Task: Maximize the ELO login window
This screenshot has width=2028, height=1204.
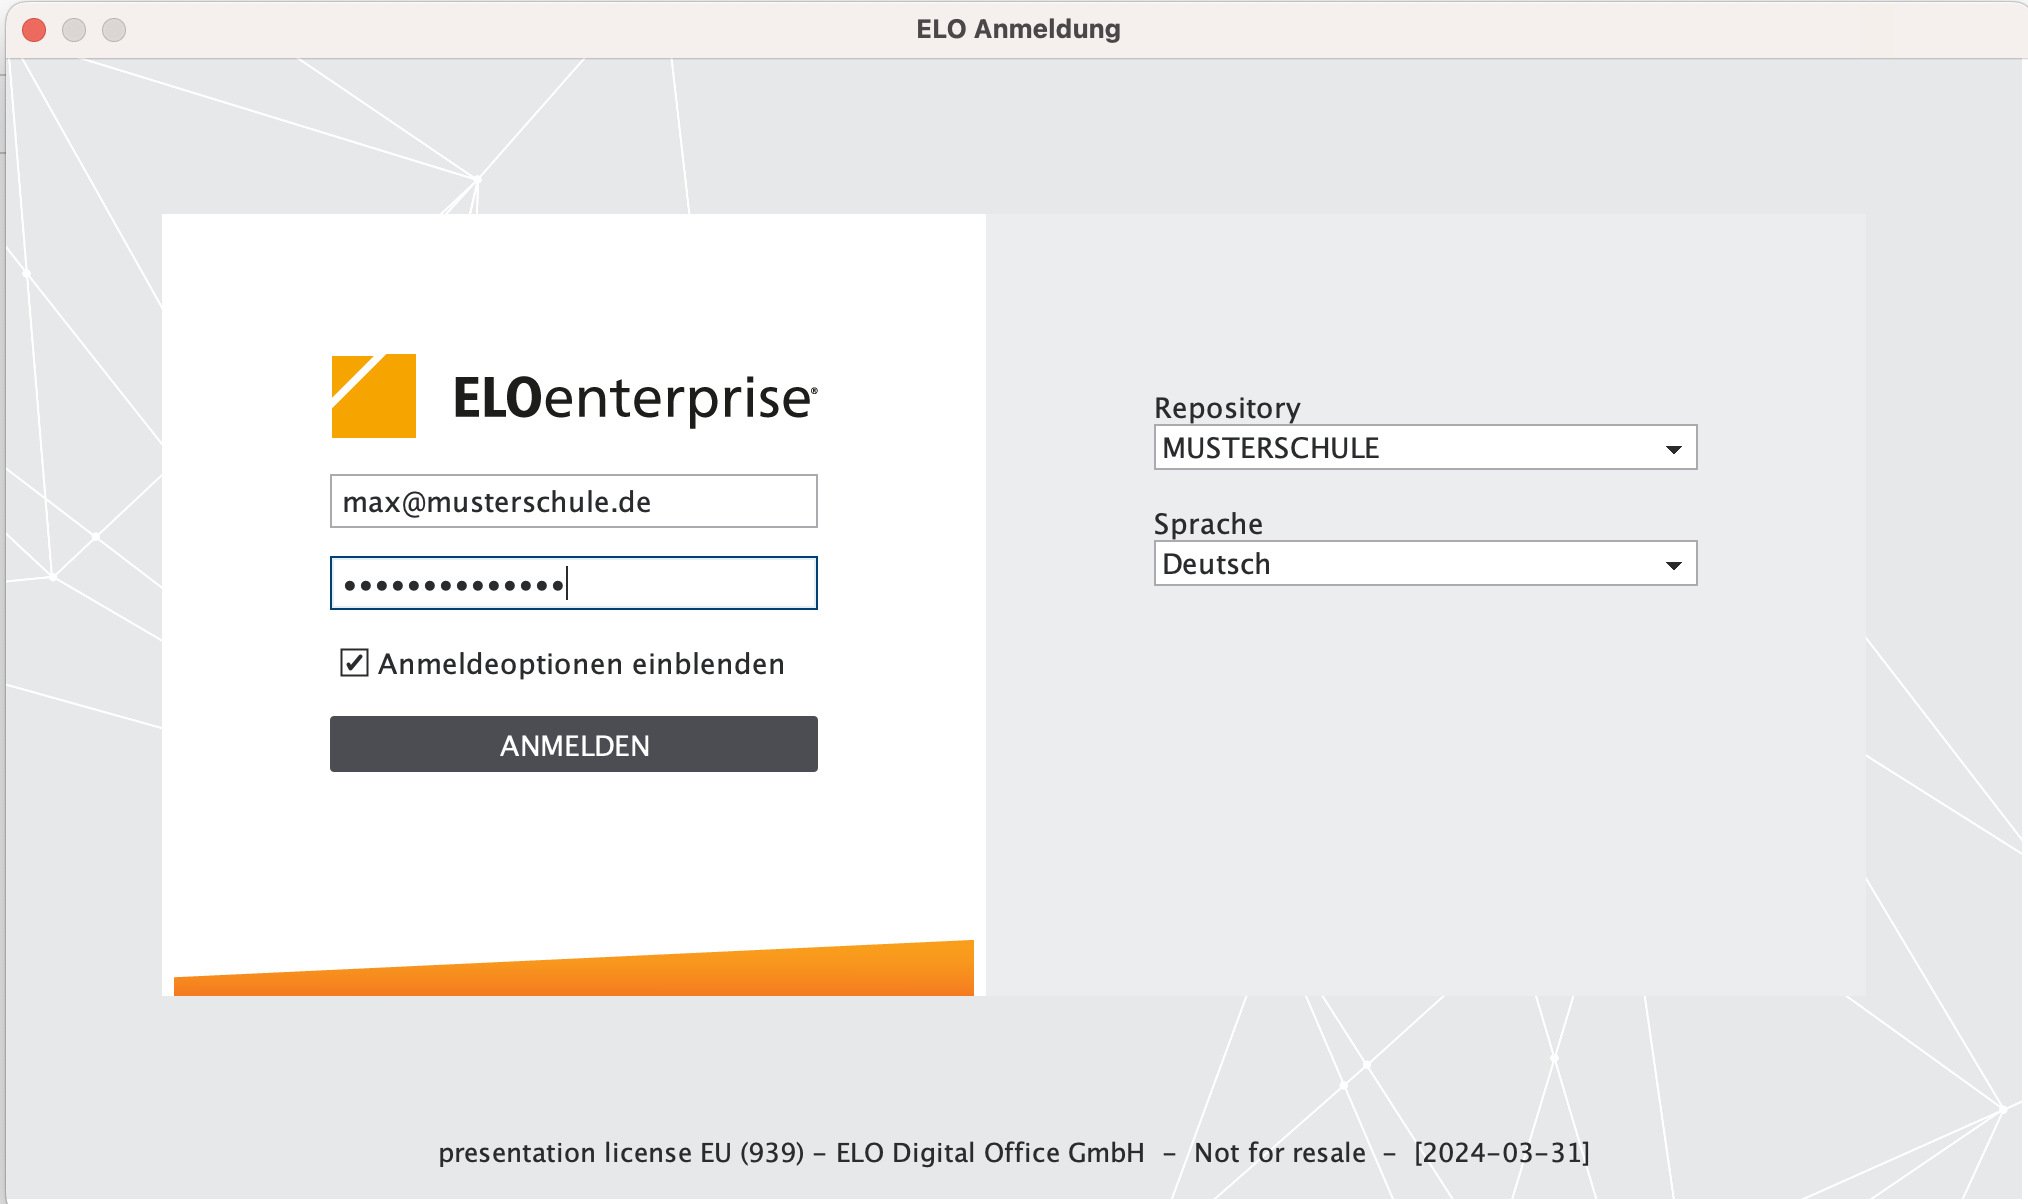Action: coord(114,30)
